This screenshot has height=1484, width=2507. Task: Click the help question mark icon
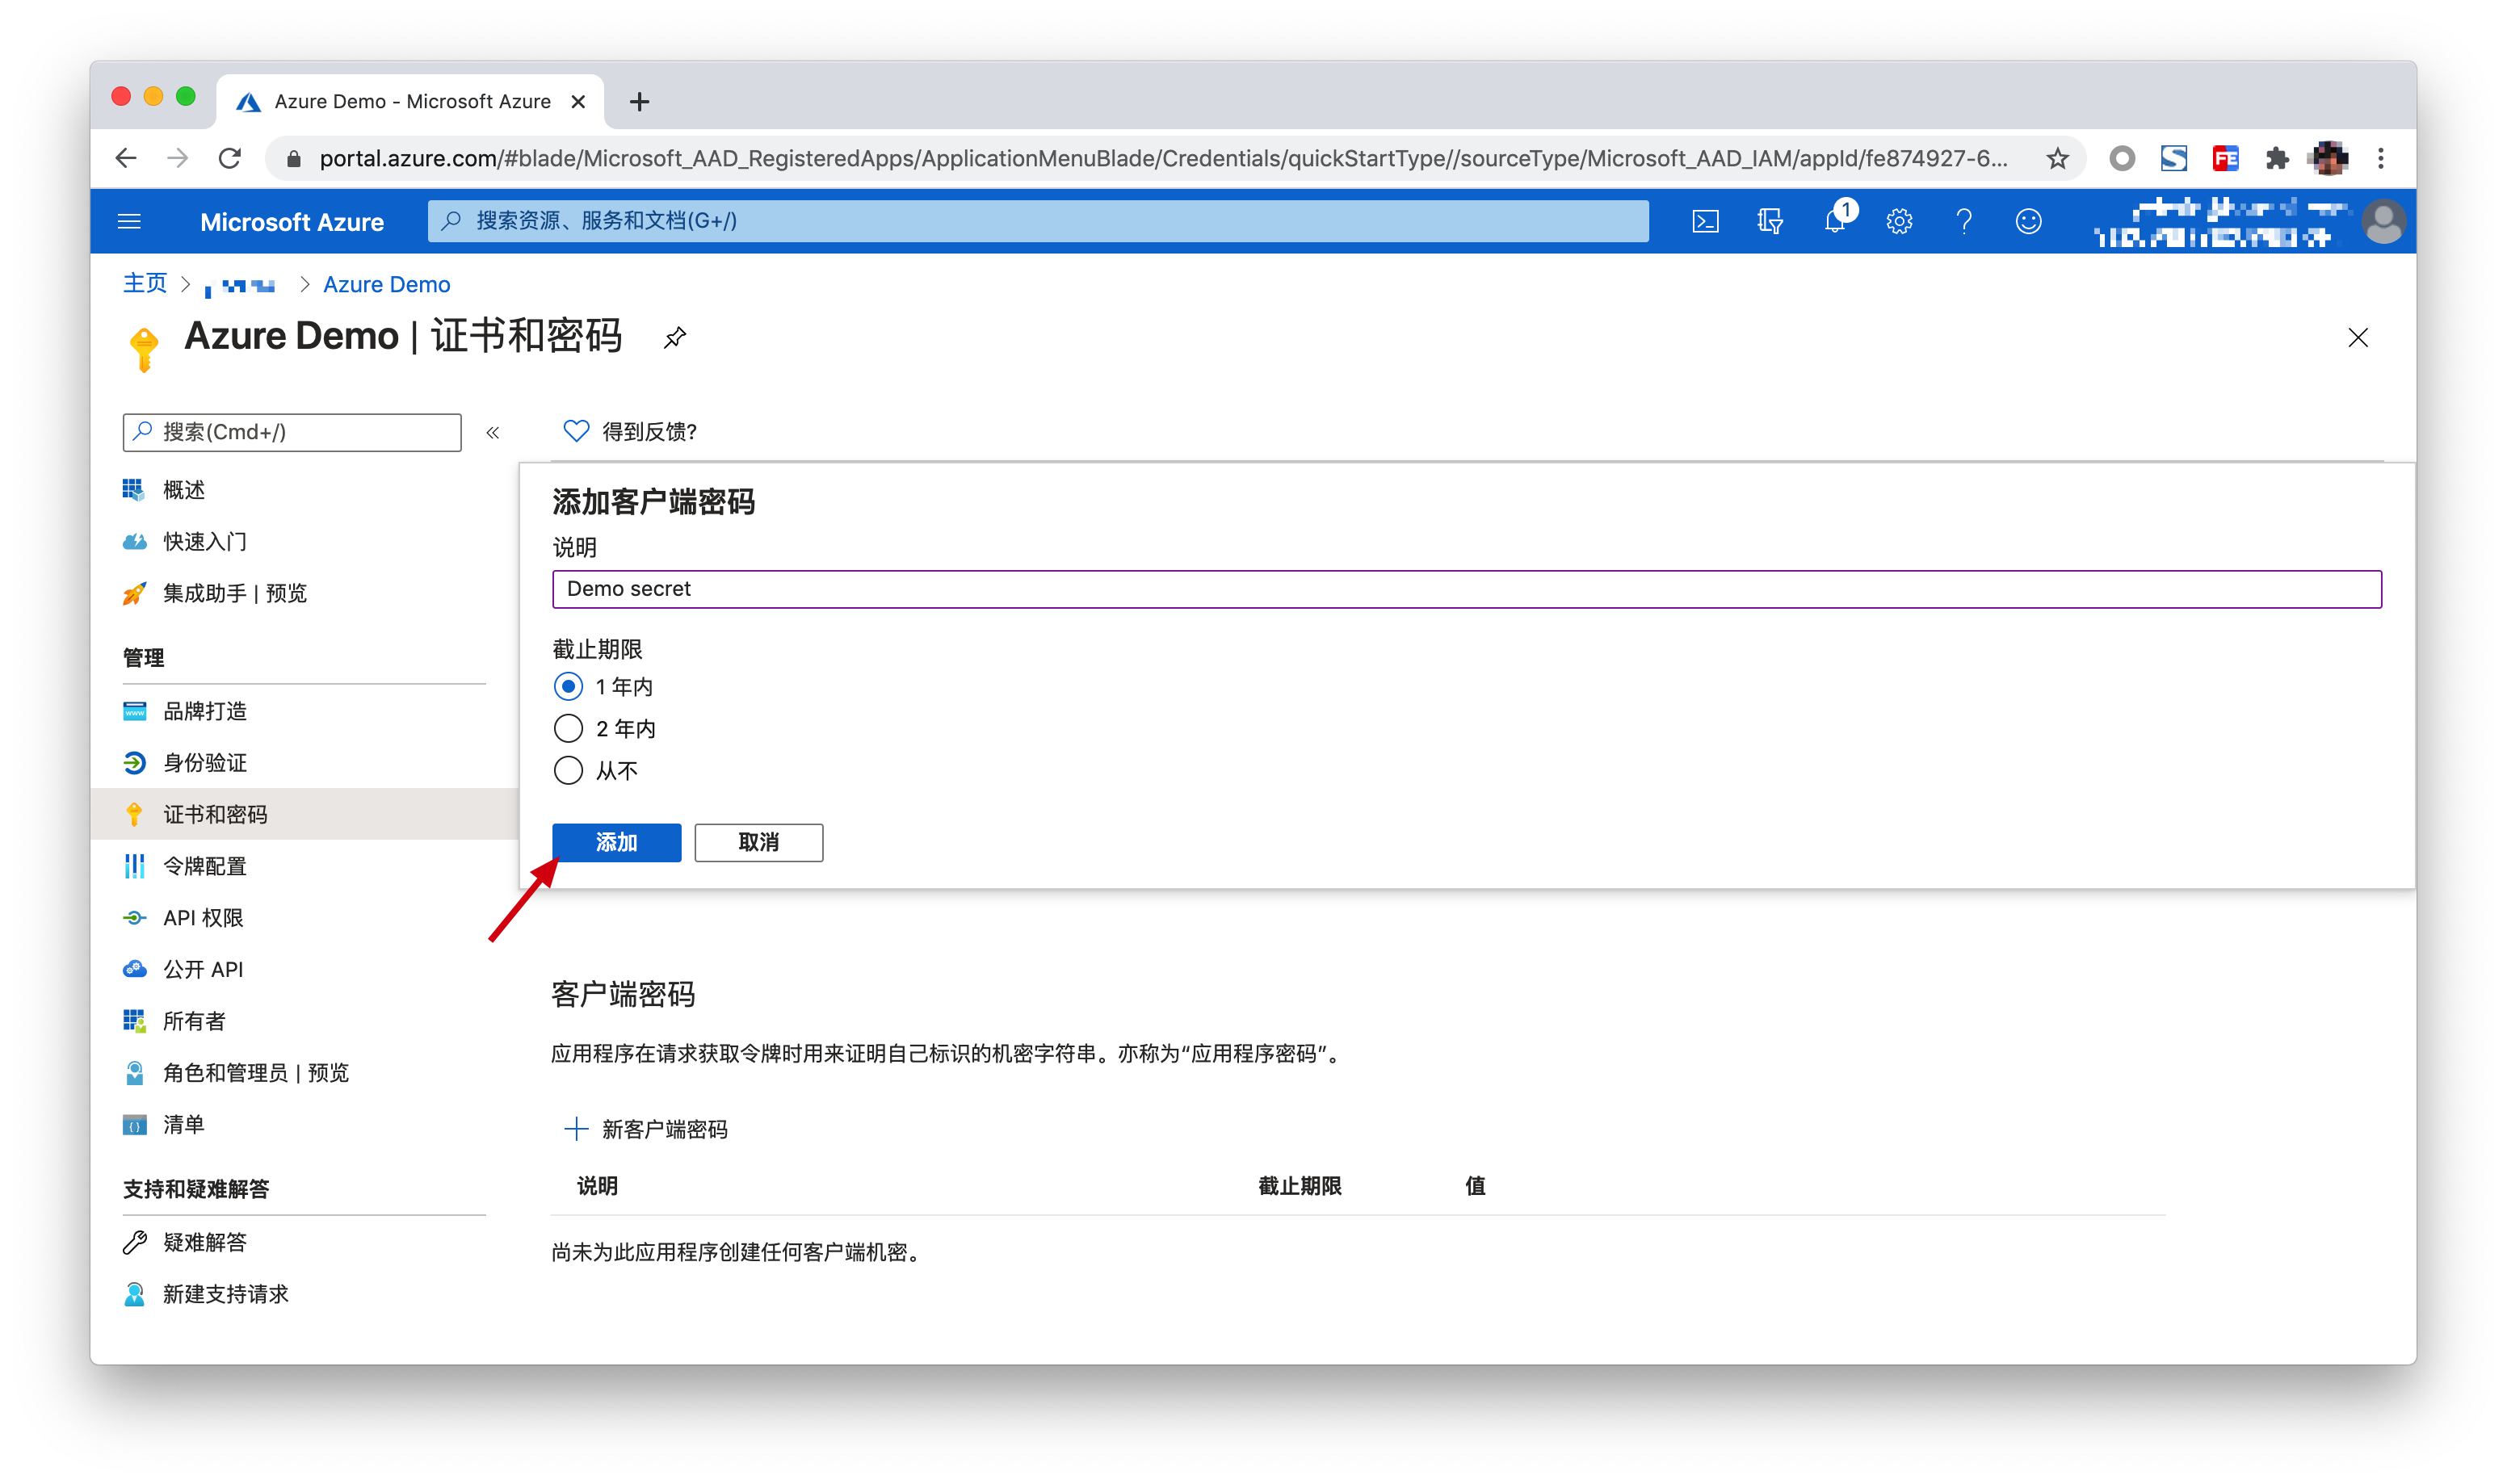tap(1964, 221)
